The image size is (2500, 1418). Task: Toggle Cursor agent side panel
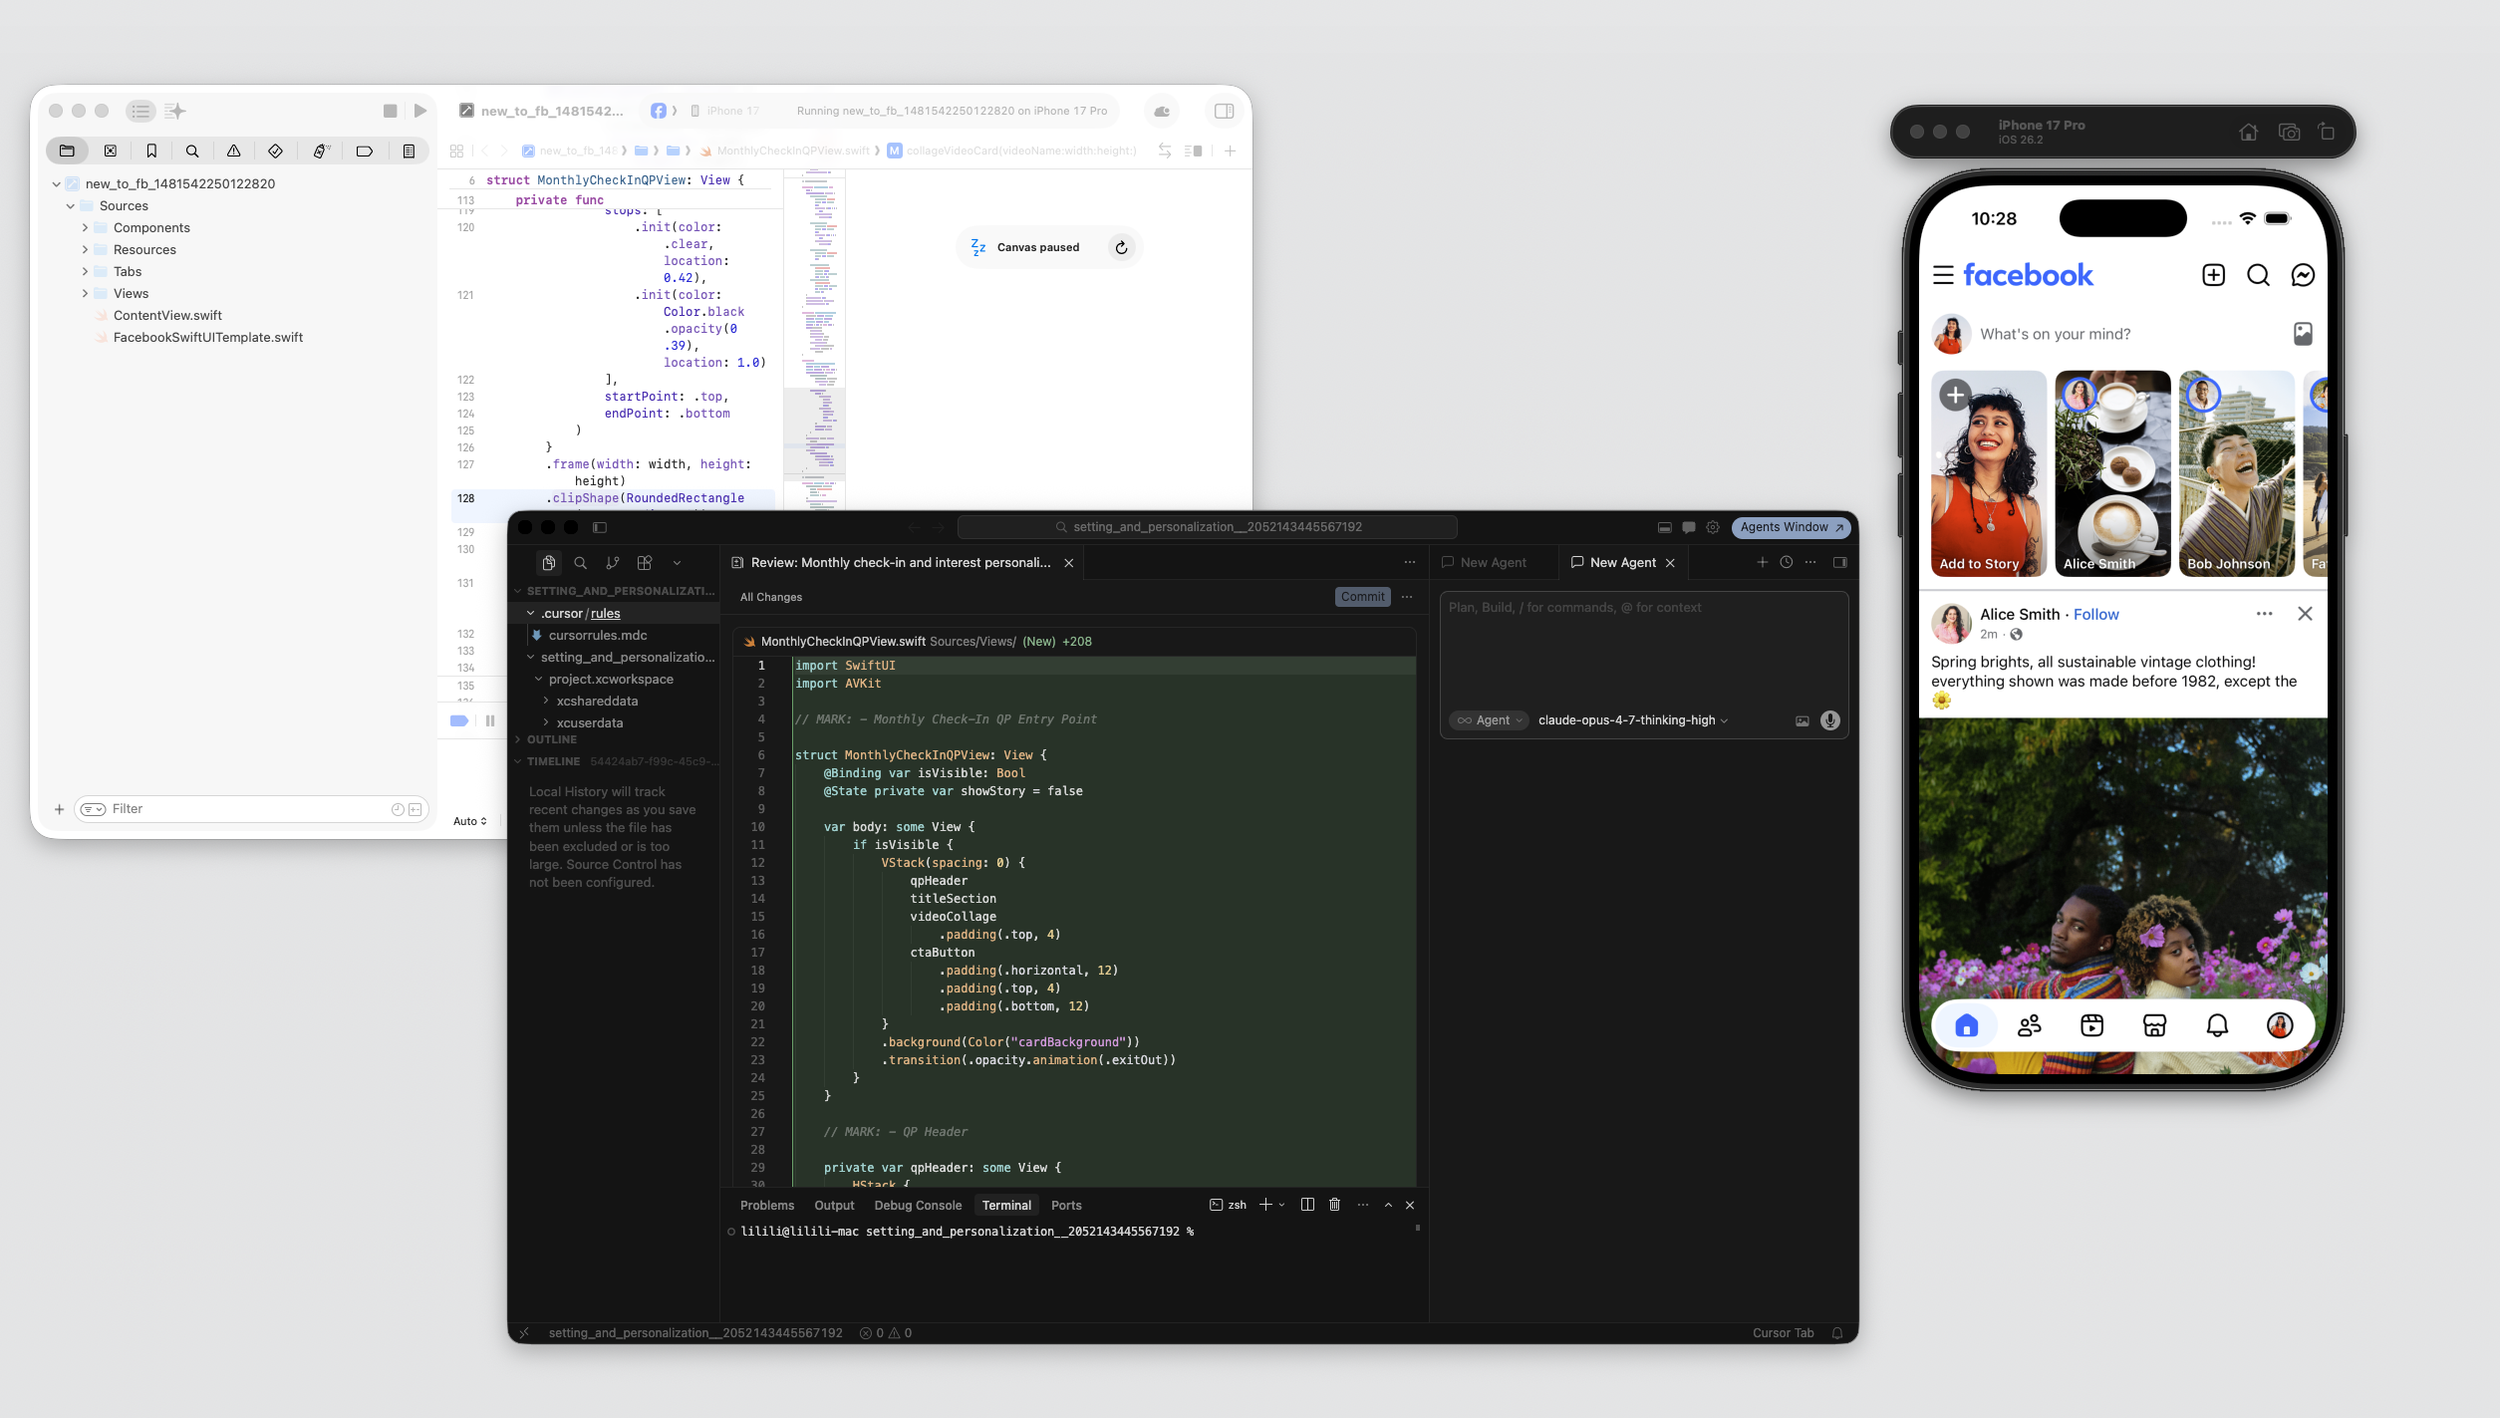pyautogui.click(x=1839, y=562)
